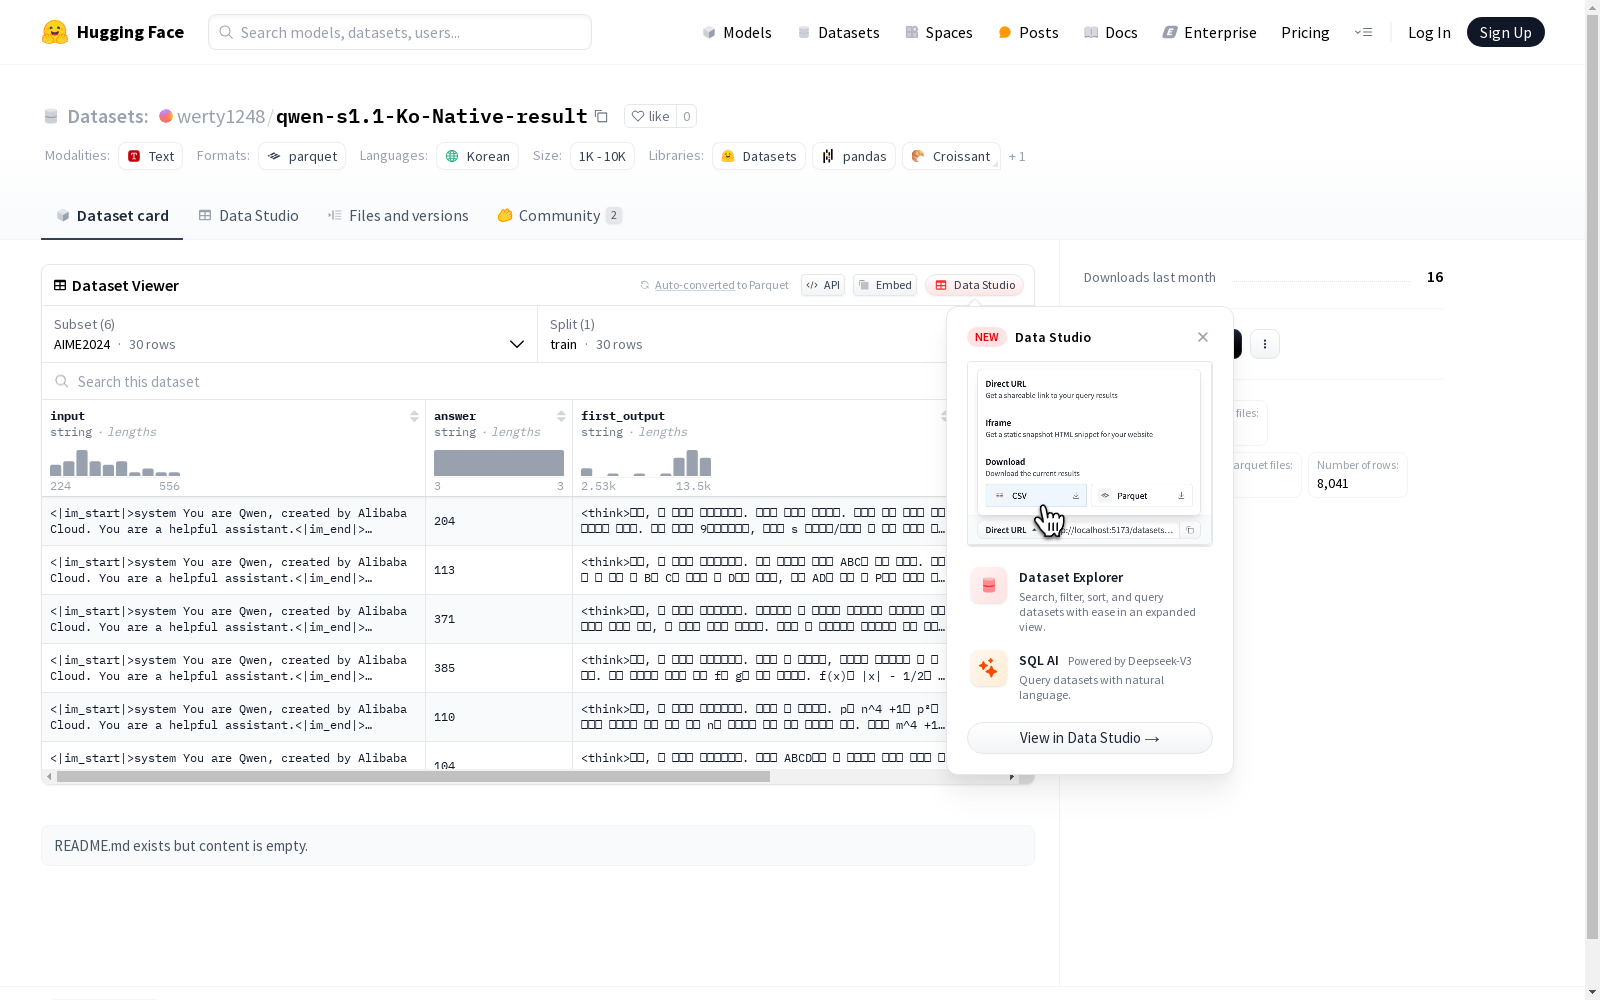This screenshot has width=1600, height=1000.
Task: Click the table scroll-right arrow
Action: click(x=1012, y=777)
